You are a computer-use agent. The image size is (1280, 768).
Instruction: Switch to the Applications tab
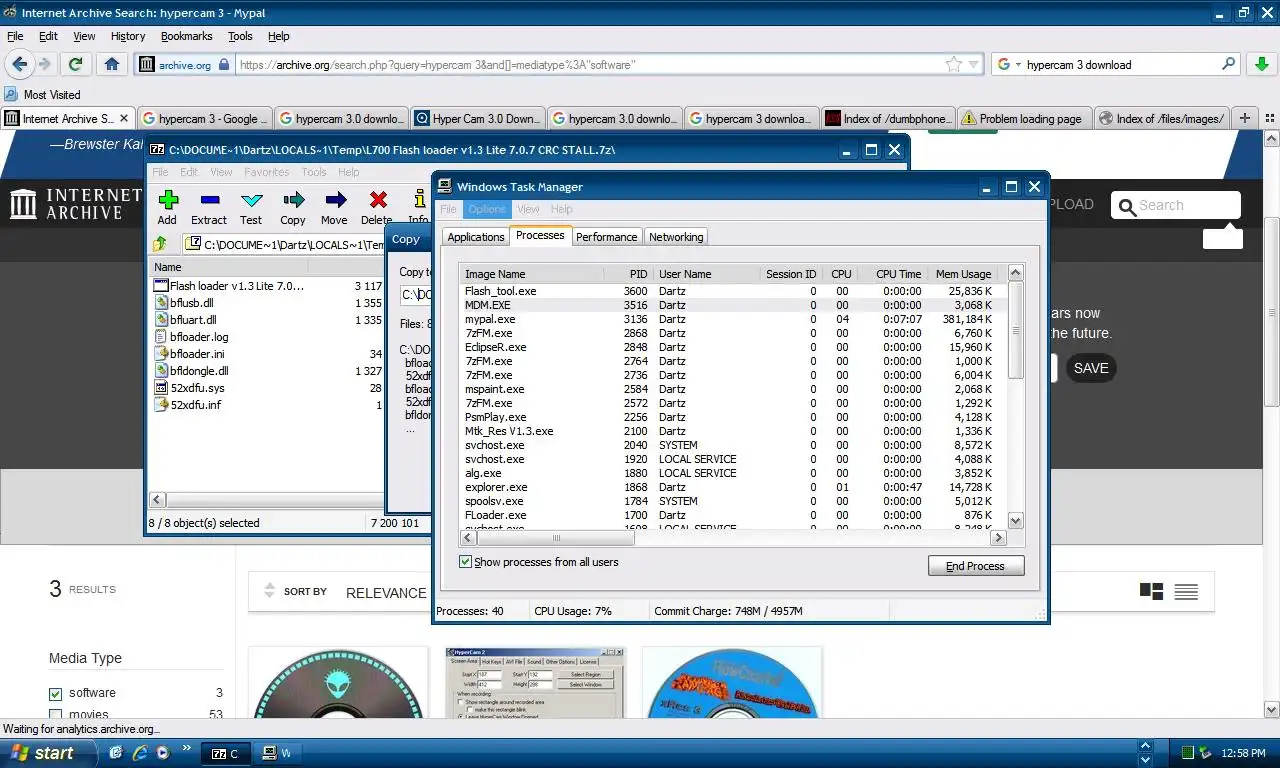475,237
